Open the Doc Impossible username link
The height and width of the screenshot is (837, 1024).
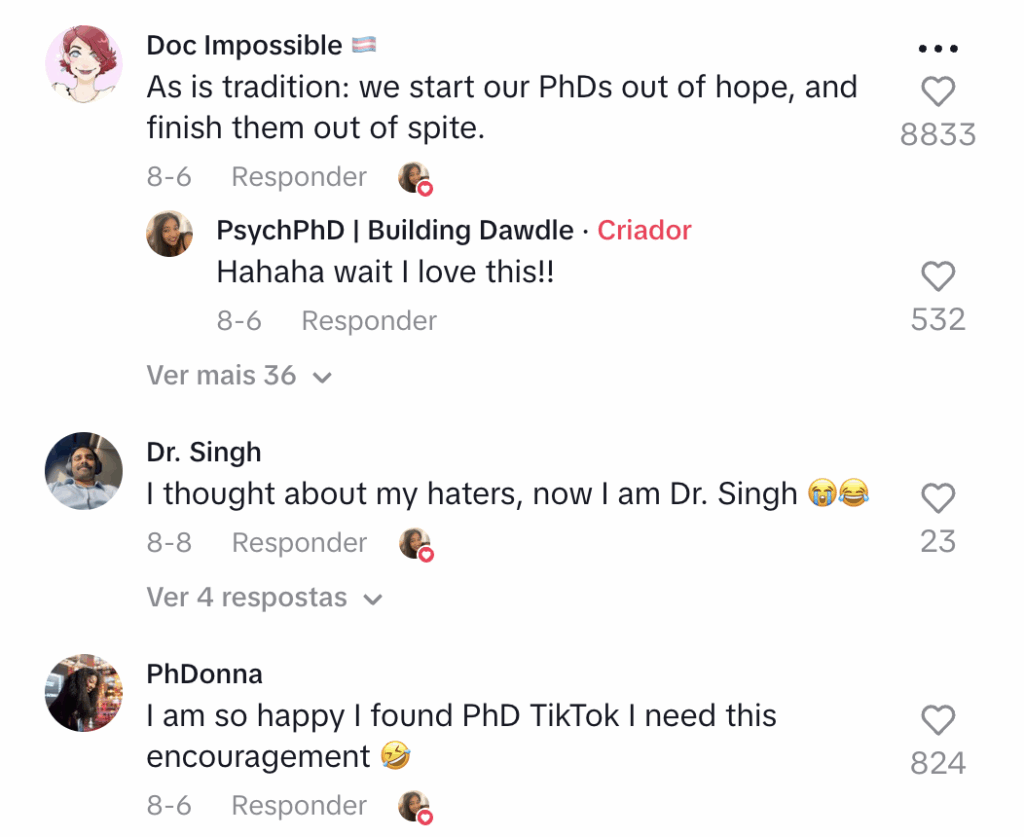244,46
